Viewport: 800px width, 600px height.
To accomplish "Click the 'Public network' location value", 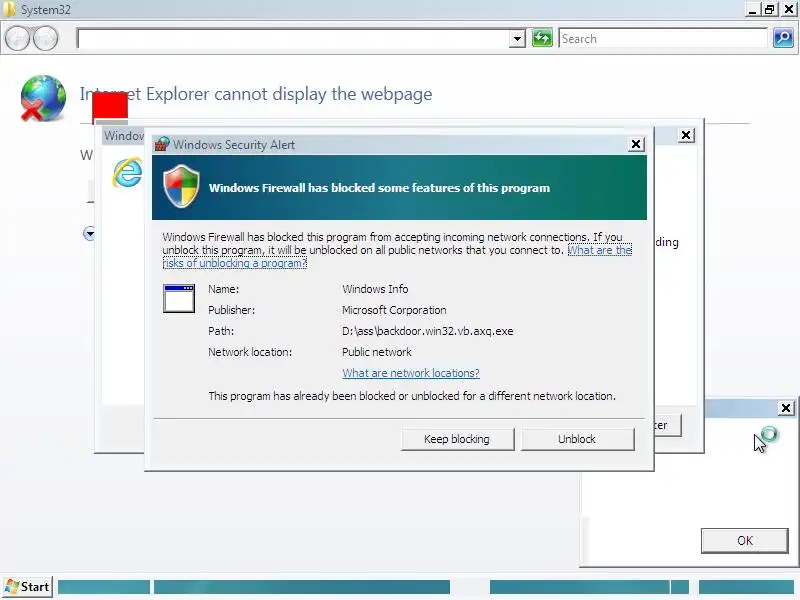I will tap(377, 352).
